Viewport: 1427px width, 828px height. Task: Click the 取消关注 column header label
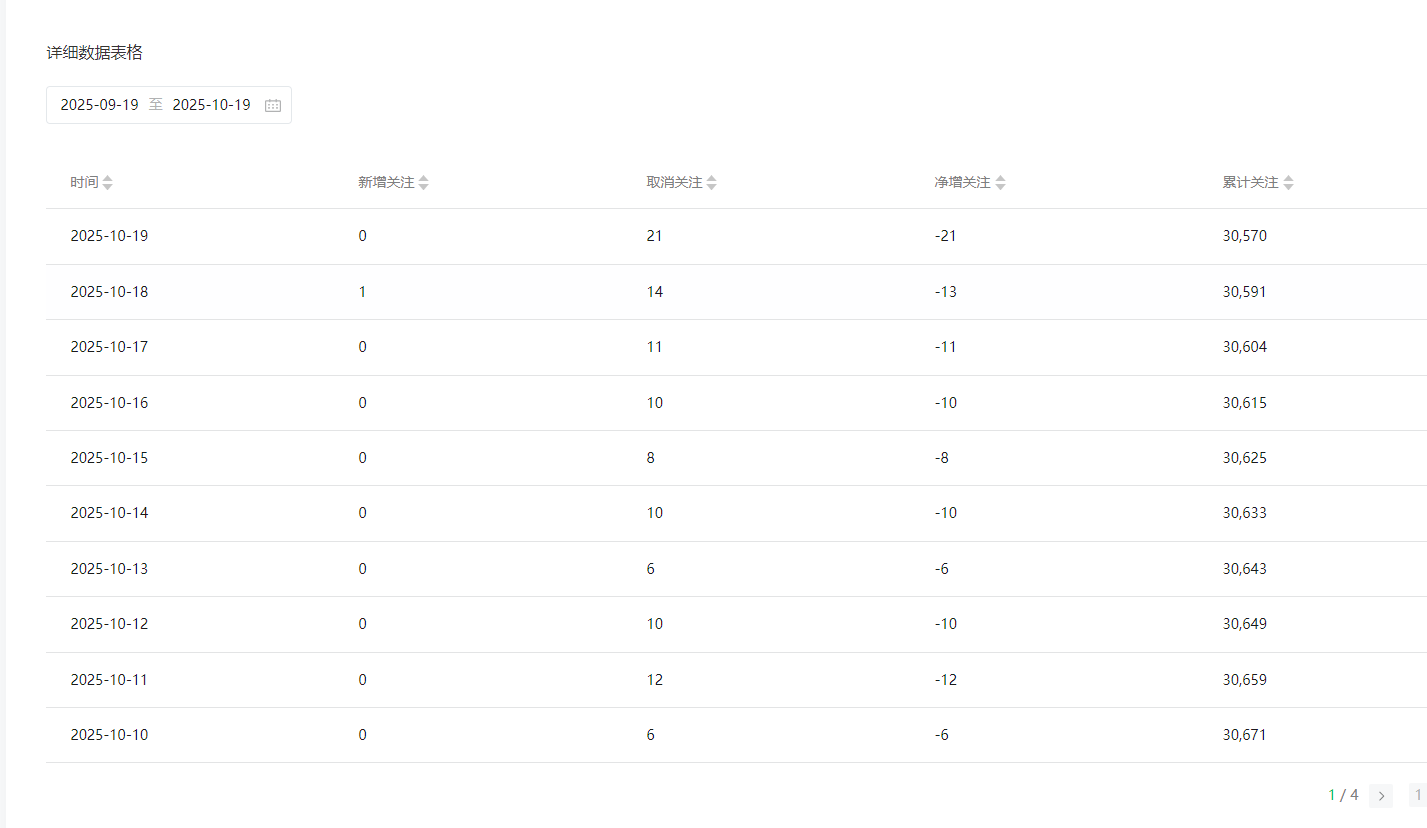pos(674,183)
